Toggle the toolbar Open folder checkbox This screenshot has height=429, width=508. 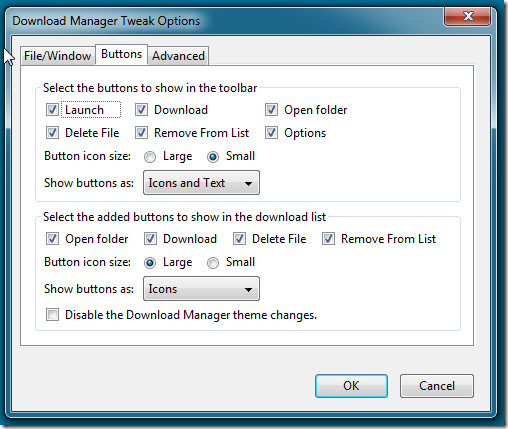click(x=271, y=110)
